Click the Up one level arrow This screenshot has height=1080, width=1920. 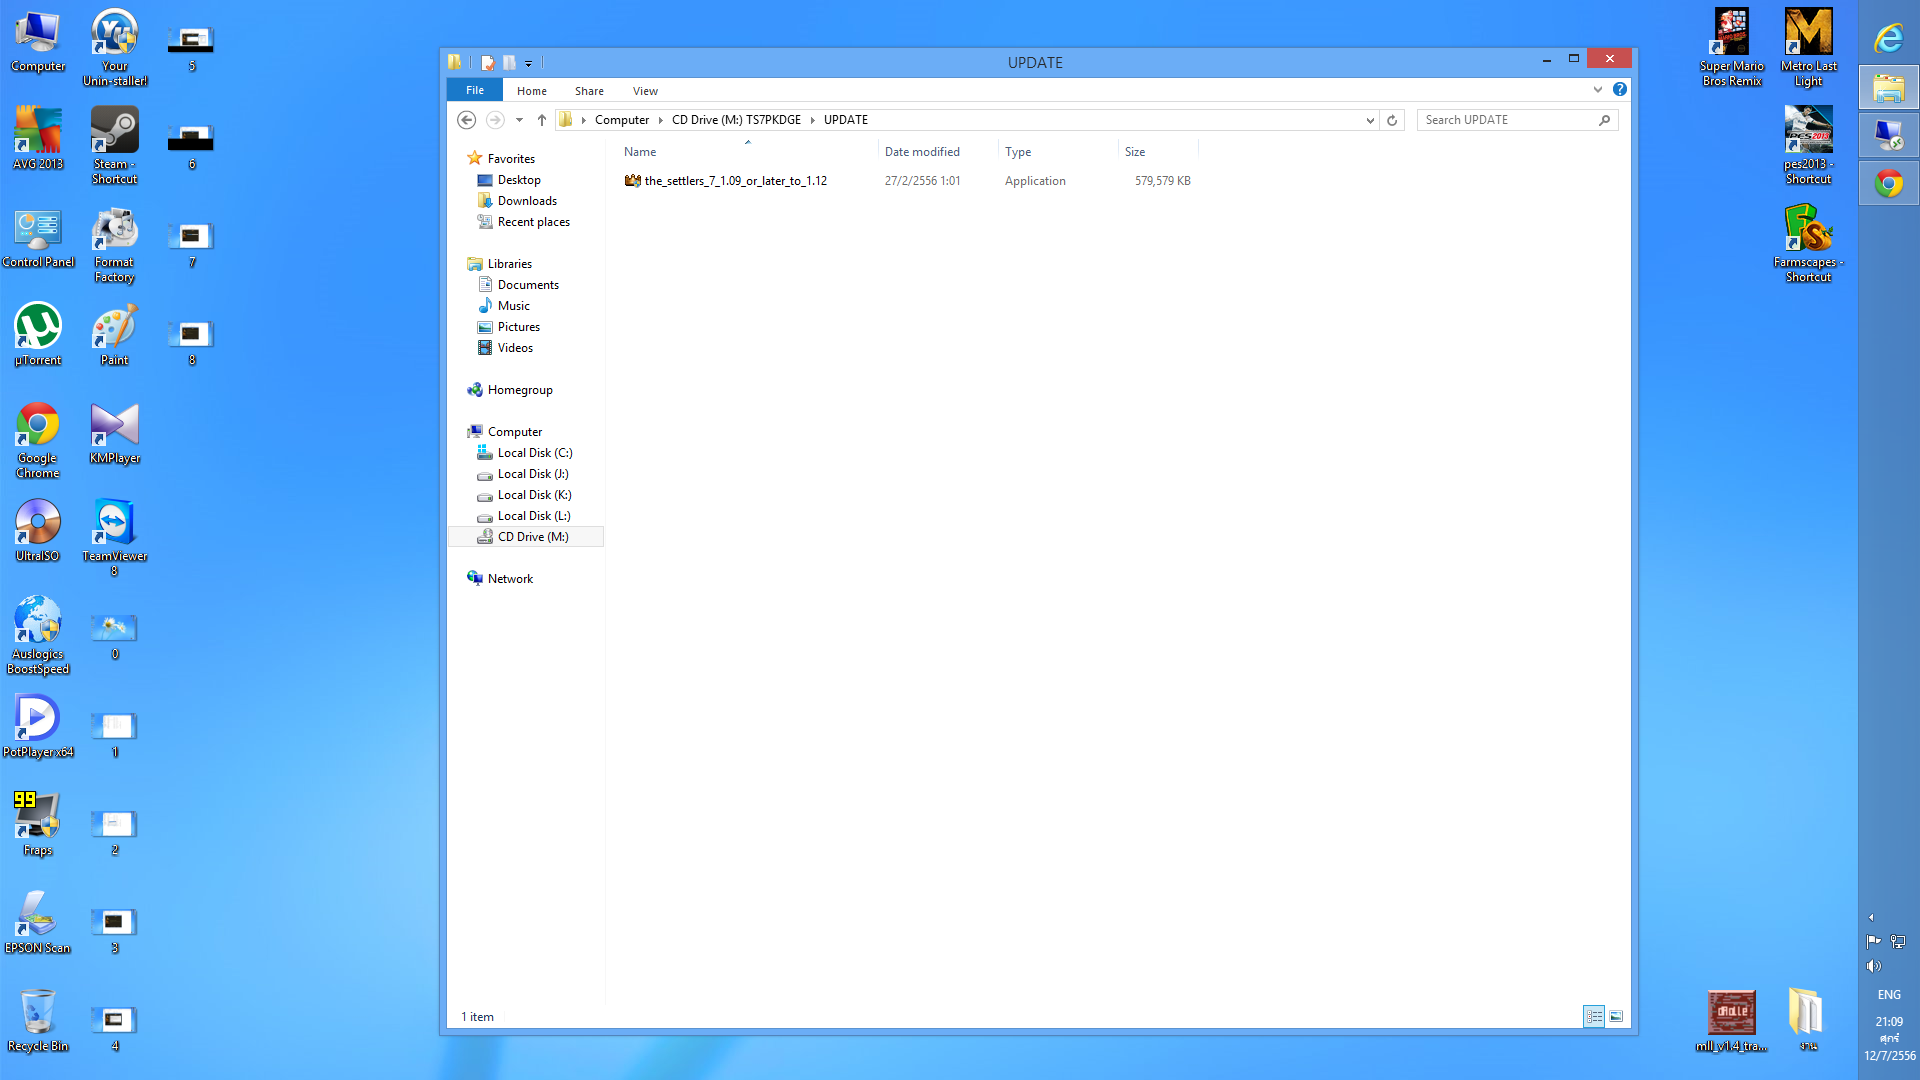click(x=542, y=120)
